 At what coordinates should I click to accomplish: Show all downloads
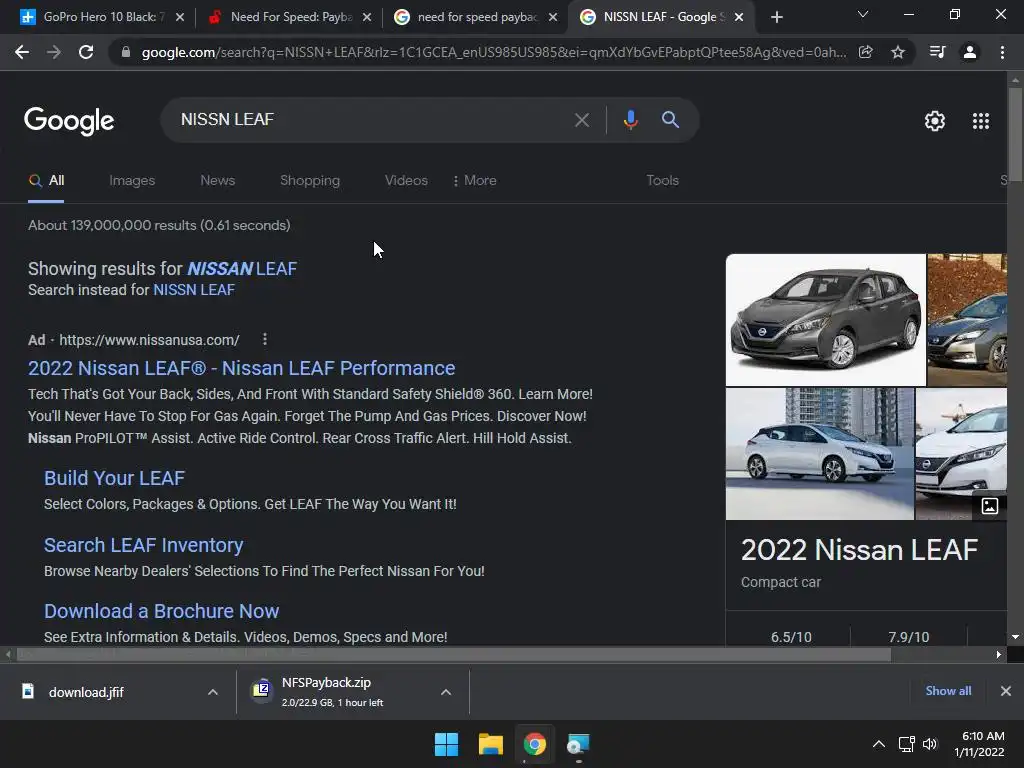pos(948,691)
